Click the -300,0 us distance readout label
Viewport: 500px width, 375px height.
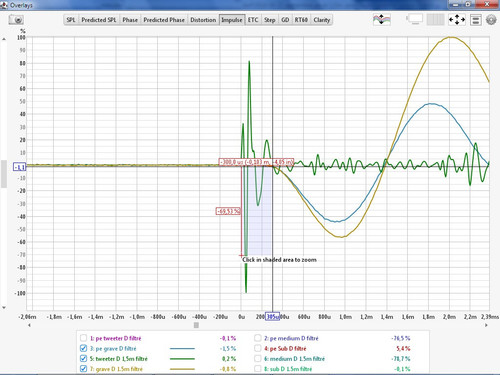(256, 162)
